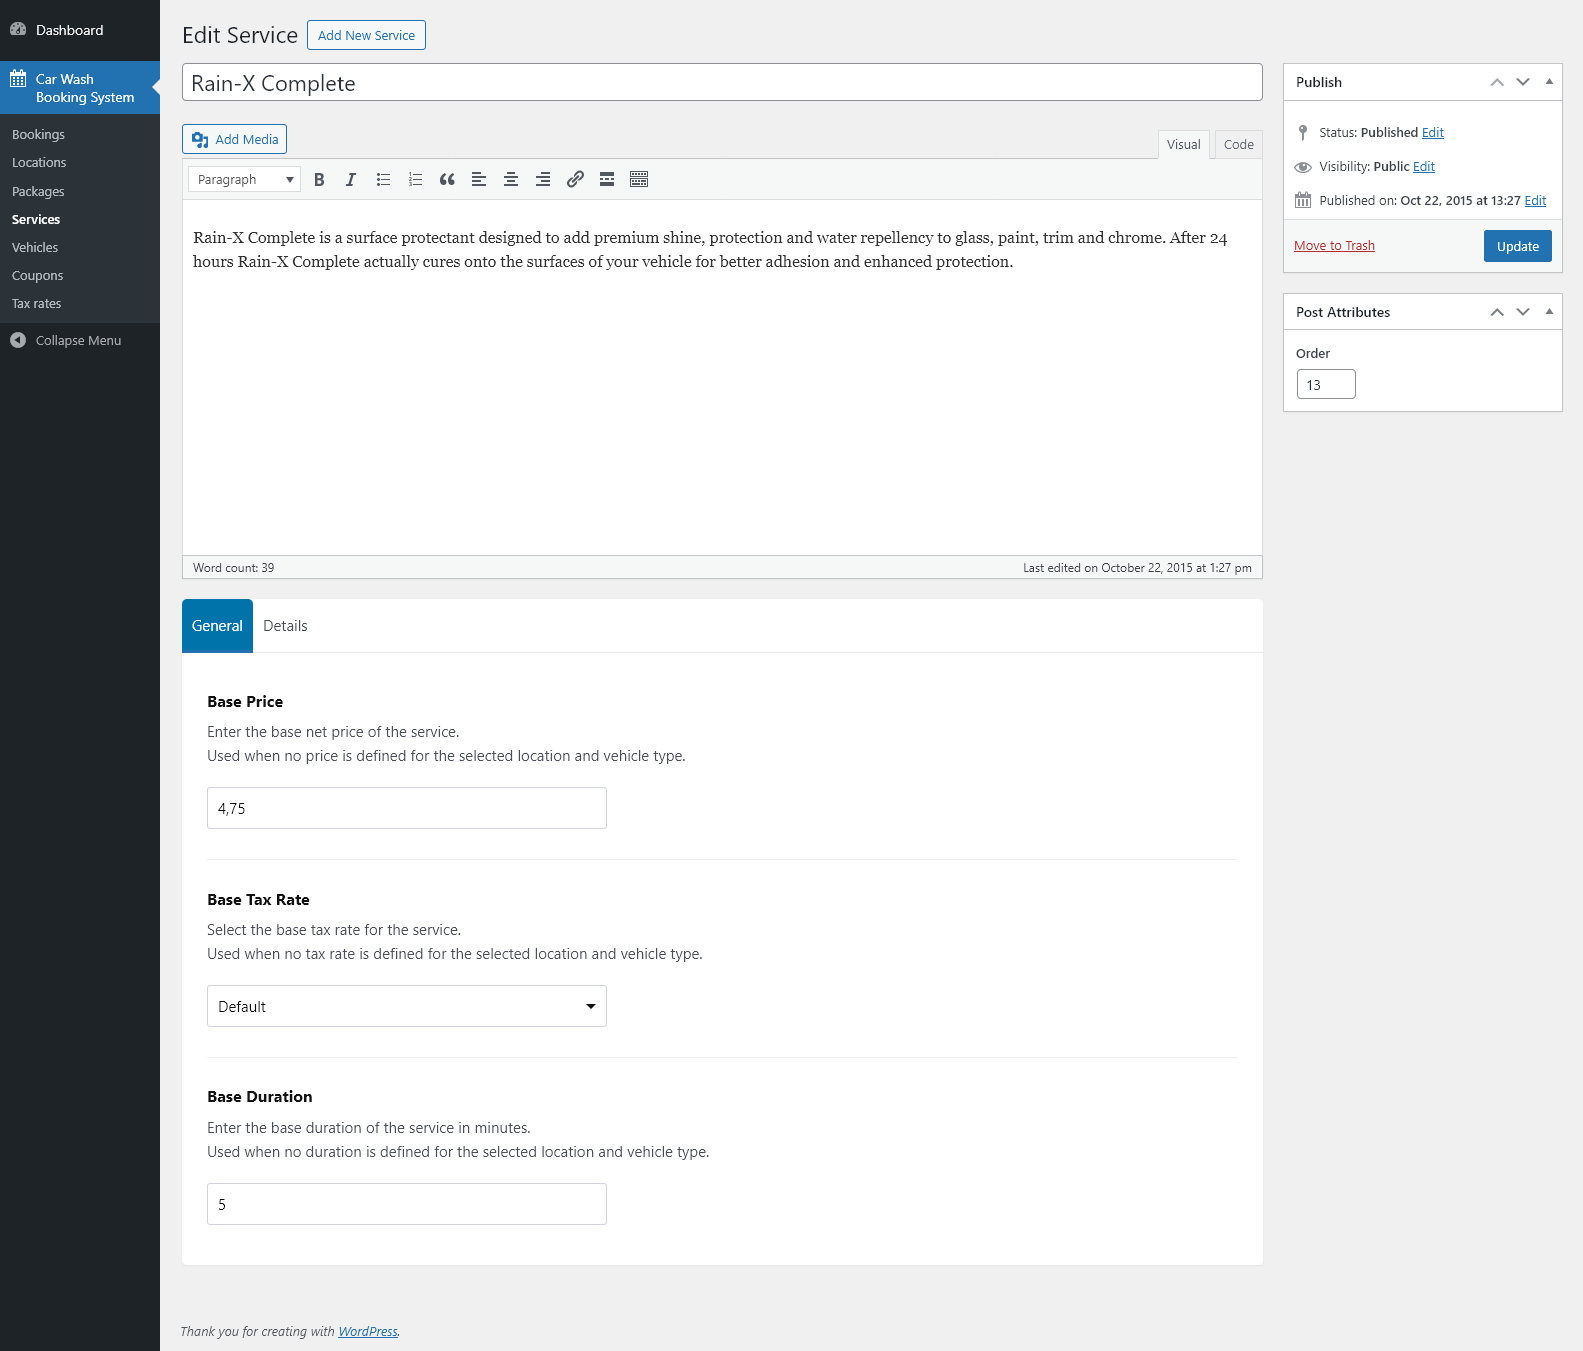
Task: Edit the Public visibility setting
Action: click(x=1424, y=167)
